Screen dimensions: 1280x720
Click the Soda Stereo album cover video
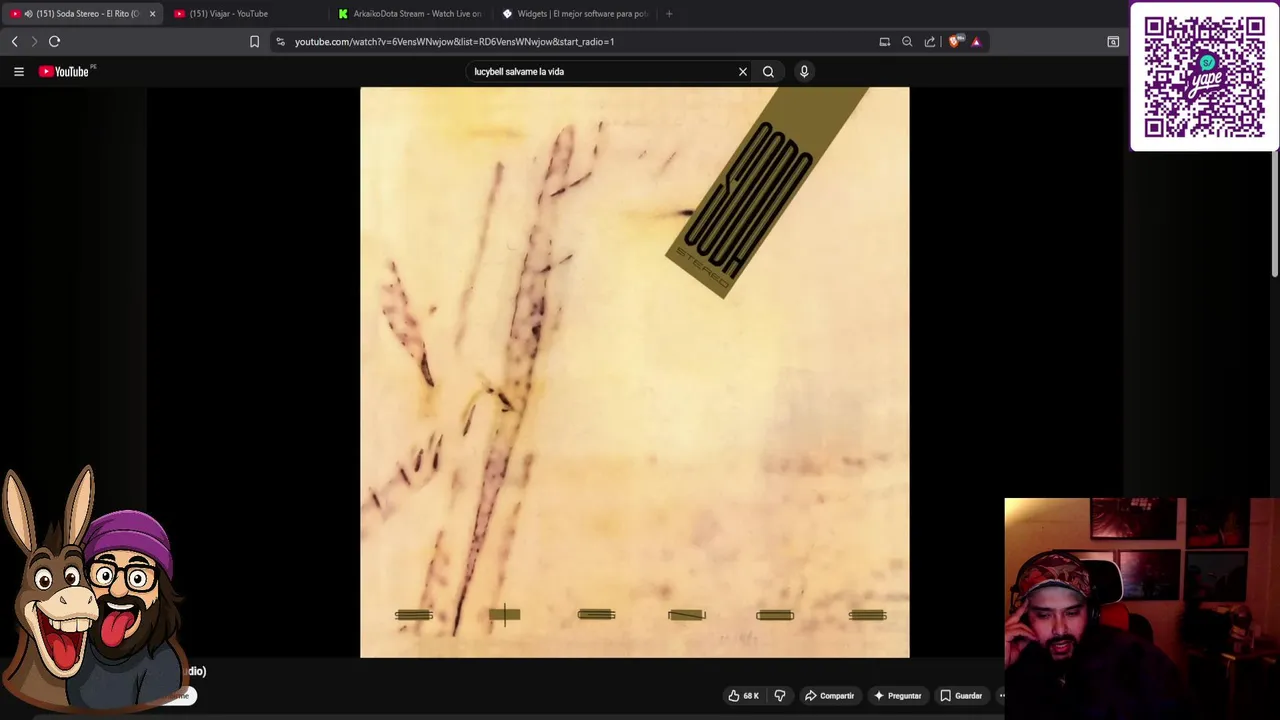pos(635,372)
